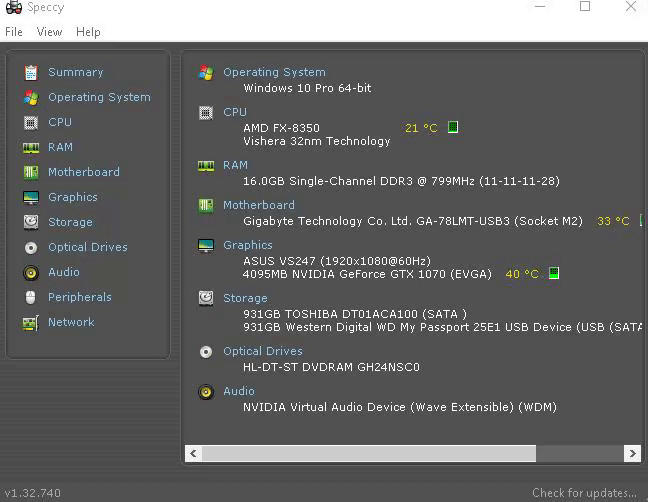
Task: Click disc icon beside Optical Drives heading in main panel
Action: click(206, 352)
